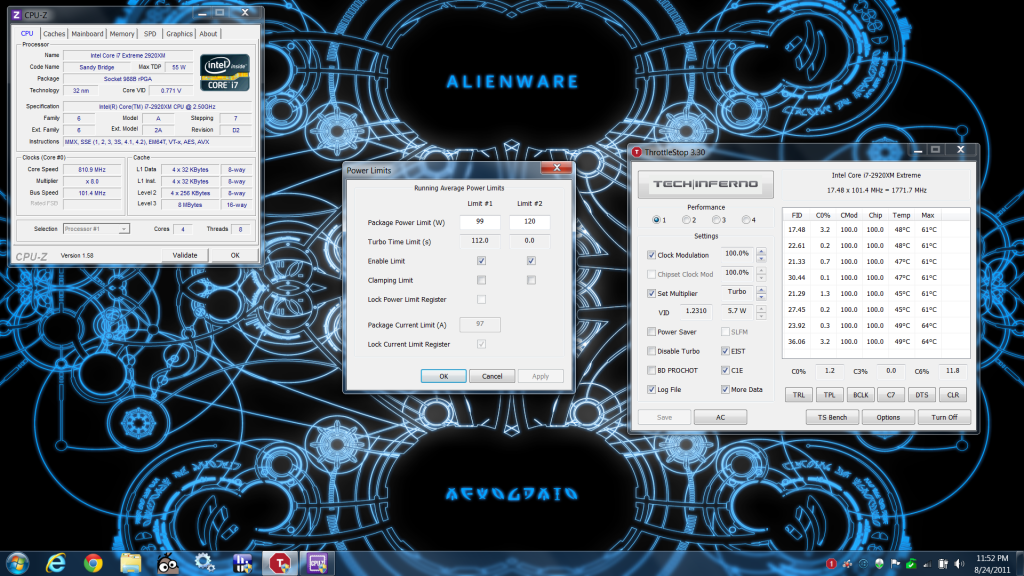Enable BD PROCHOT checkbox
The height and width of the screenshot is (576, 1024).
click(x=651, y=370)
